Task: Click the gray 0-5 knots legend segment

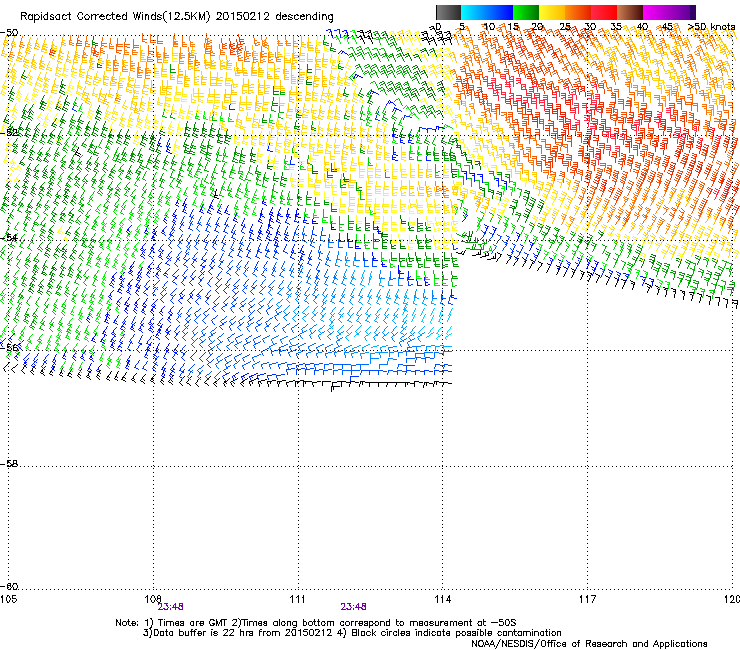Action: (448, 12)
